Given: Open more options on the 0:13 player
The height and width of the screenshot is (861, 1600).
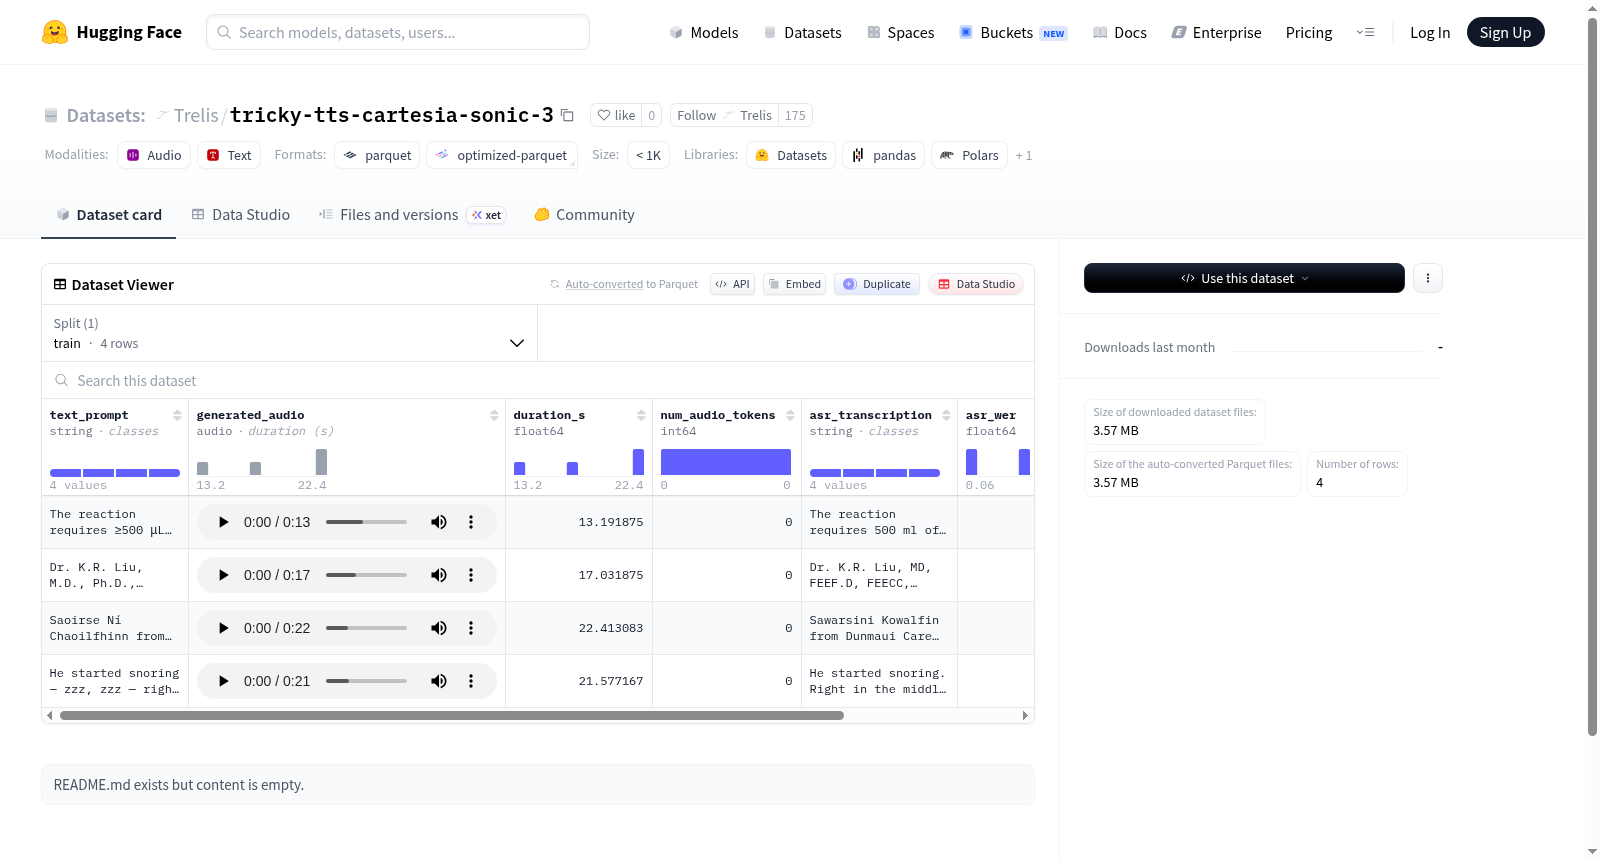Looking at the screenshot, I should click(x=471, y=522).
